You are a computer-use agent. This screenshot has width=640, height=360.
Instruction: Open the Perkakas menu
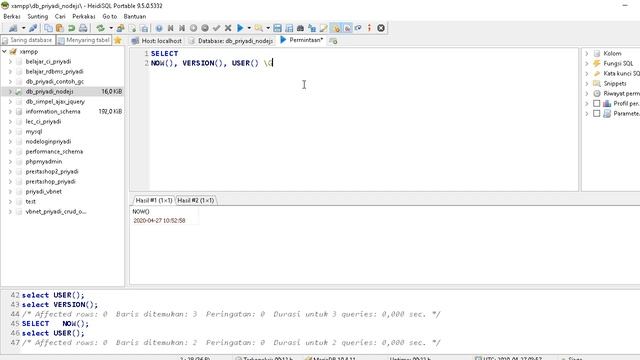pyautogui.click(x=84, y=16)
